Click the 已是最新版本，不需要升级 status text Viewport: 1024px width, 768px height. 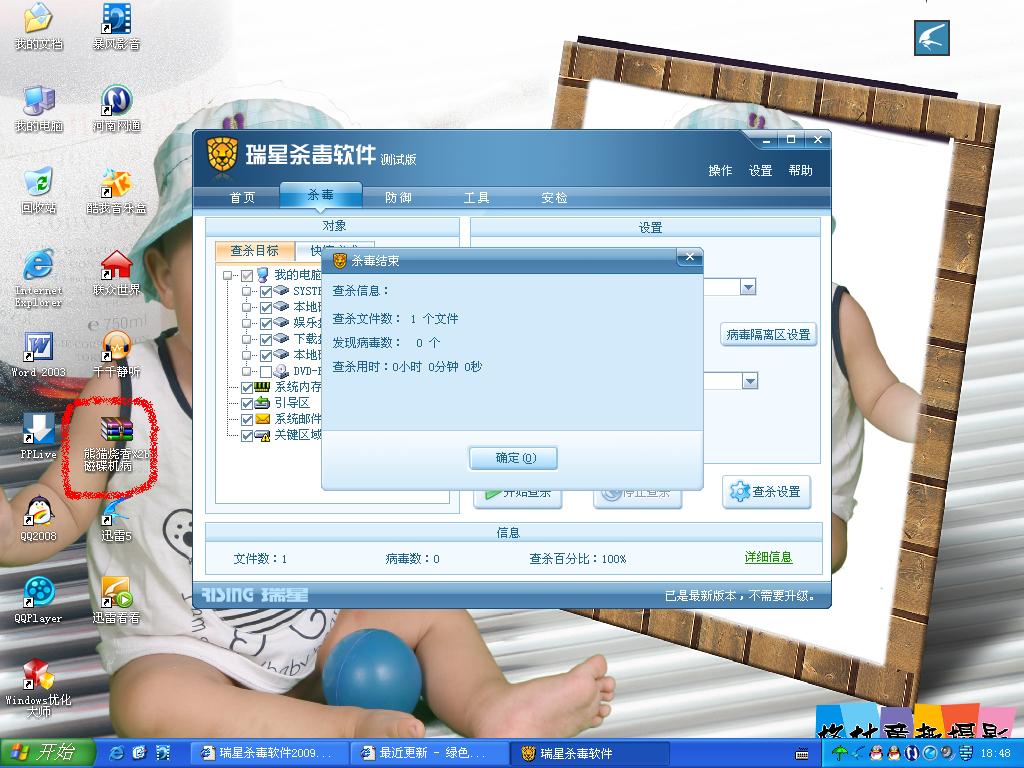click(x=739, y=596)
